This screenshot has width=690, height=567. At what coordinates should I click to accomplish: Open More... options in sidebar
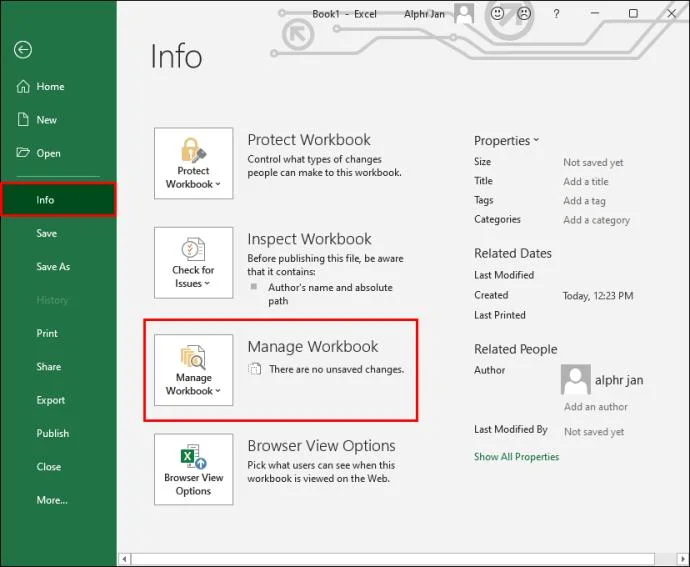coord(58,500)
